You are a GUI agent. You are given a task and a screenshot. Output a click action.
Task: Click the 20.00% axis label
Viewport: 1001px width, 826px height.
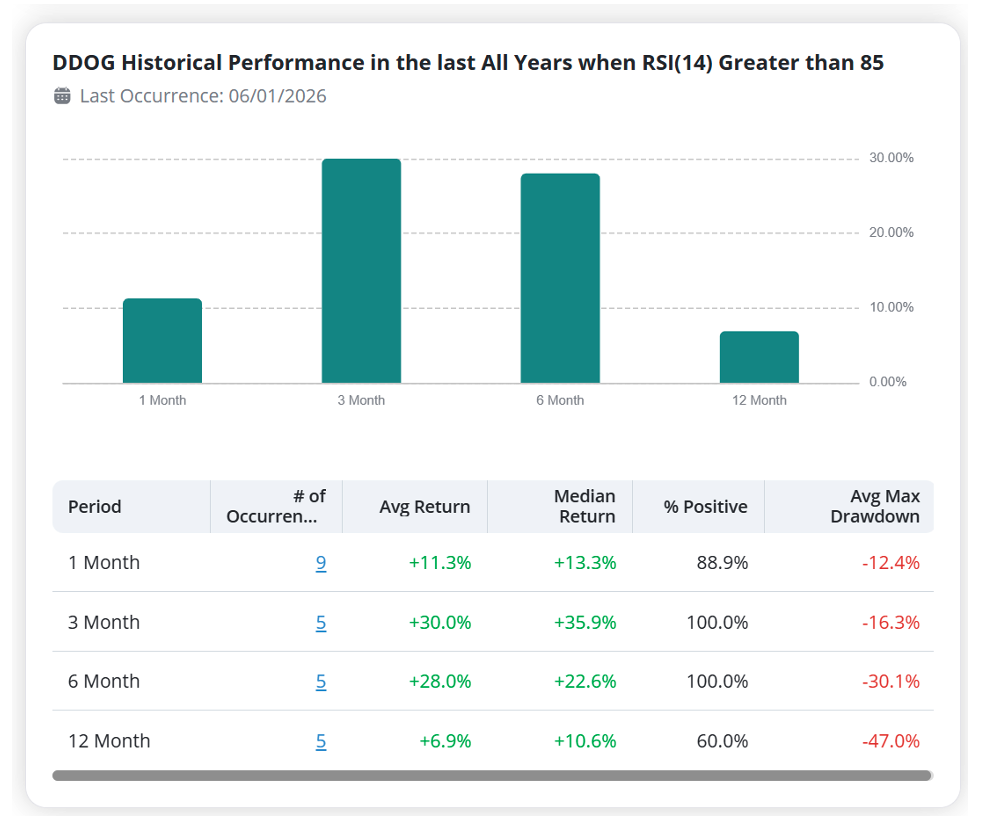[x=891, y=232]
